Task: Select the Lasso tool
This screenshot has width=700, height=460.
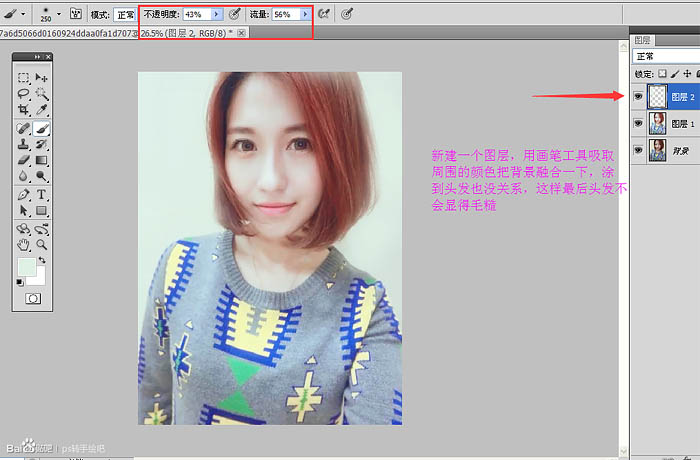Action: pyautogui.click(x=23, y=94)
